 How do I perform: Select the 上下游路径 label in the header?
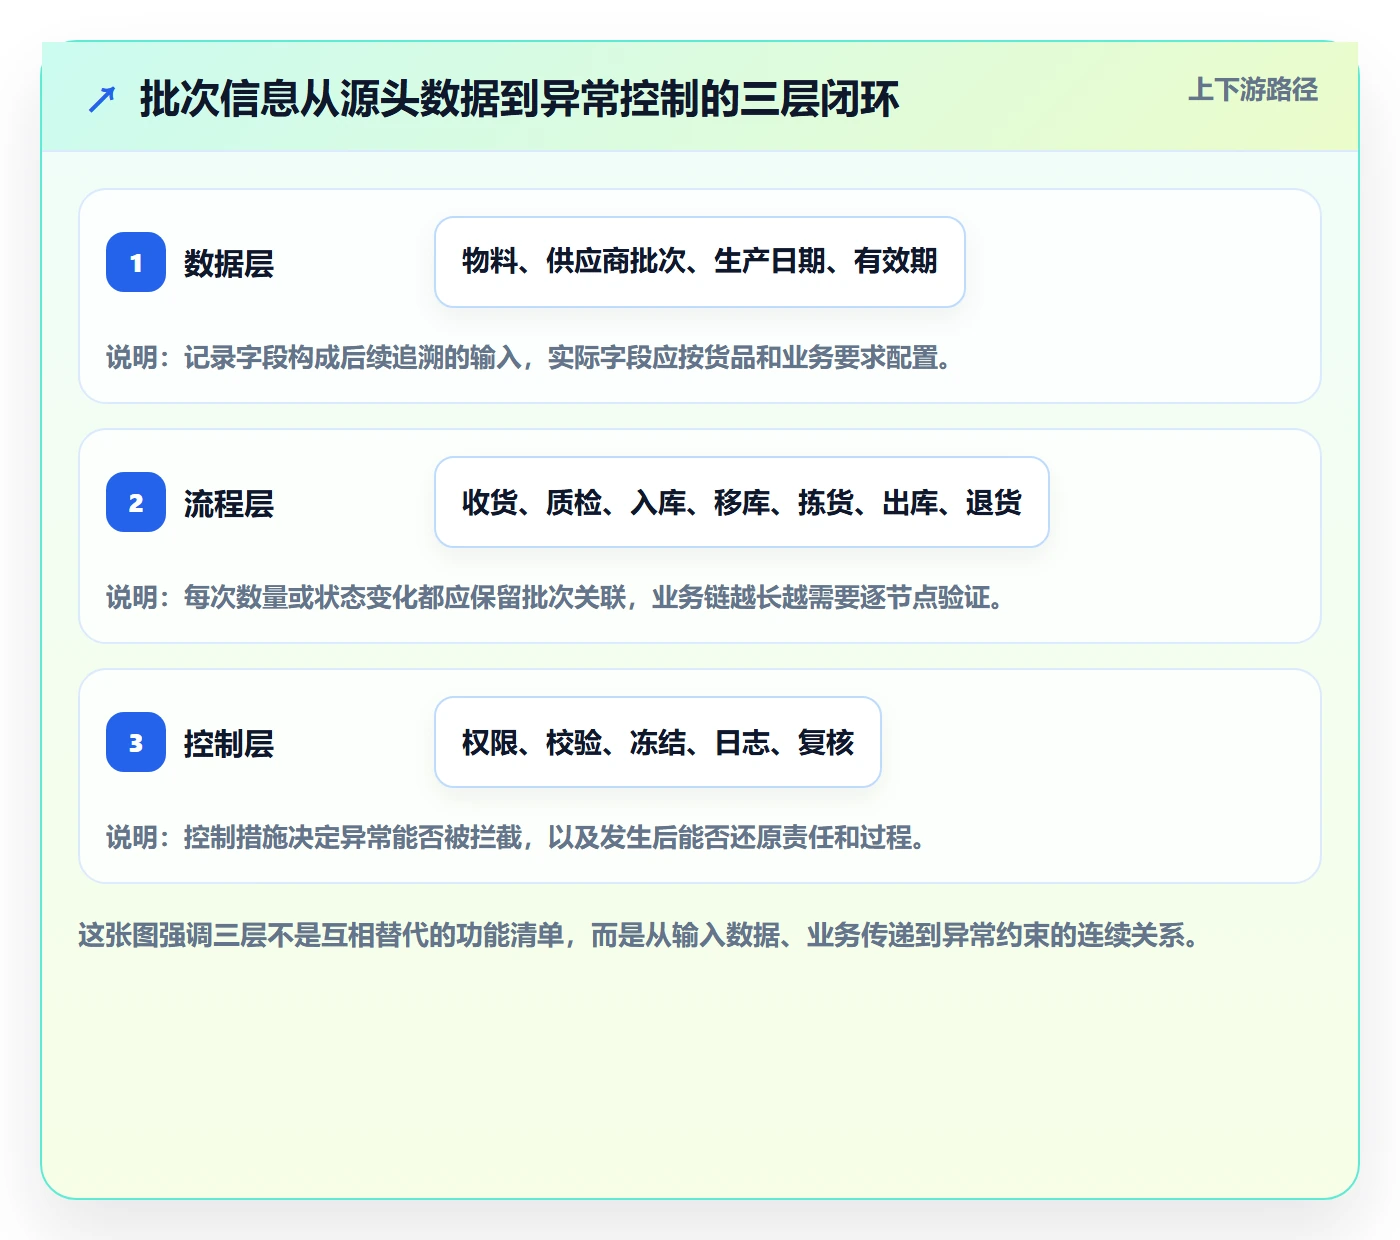coord(1253,90)
